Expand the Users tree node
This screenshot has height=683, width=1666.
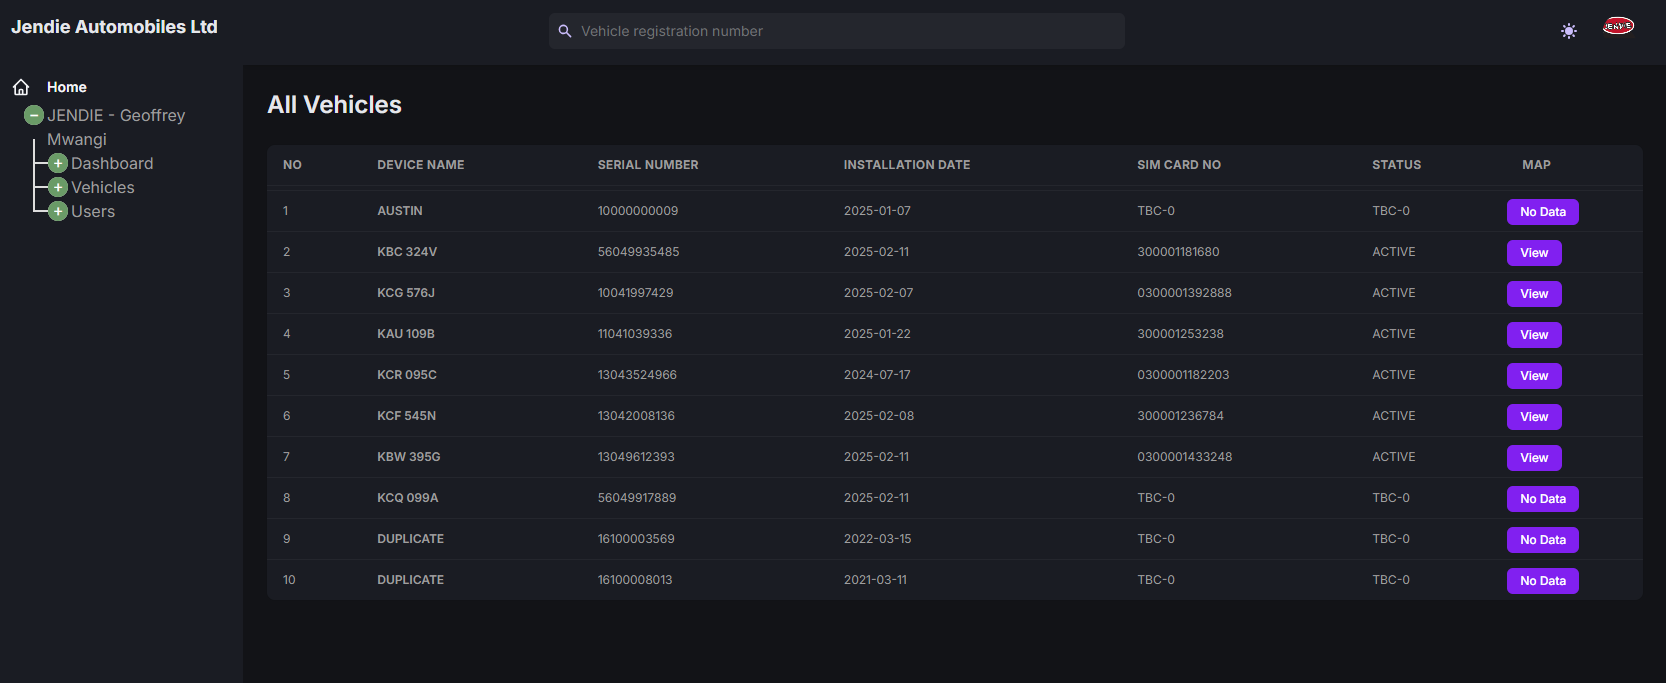tap(58, 212)
